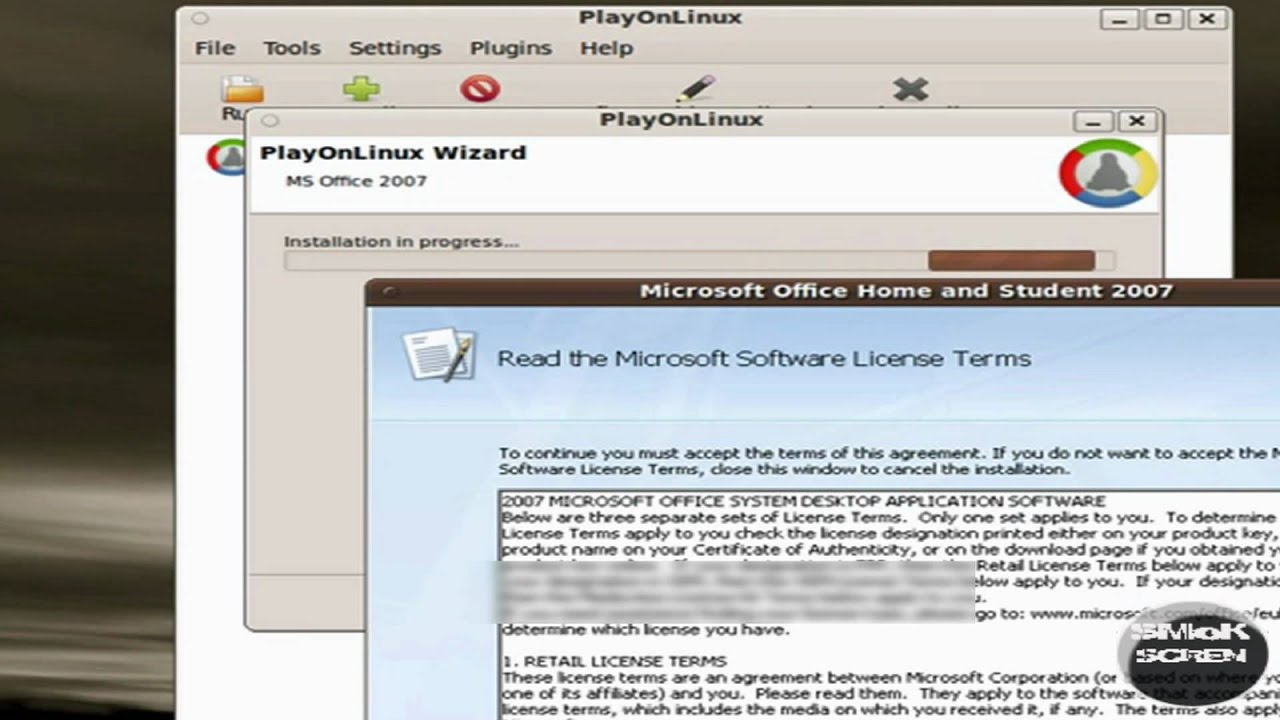Image resolution: width=1280 pixels, height=720 pixels.
Task: Click the pencil Configure toolbar icon
Action: (x=695, y=88)
